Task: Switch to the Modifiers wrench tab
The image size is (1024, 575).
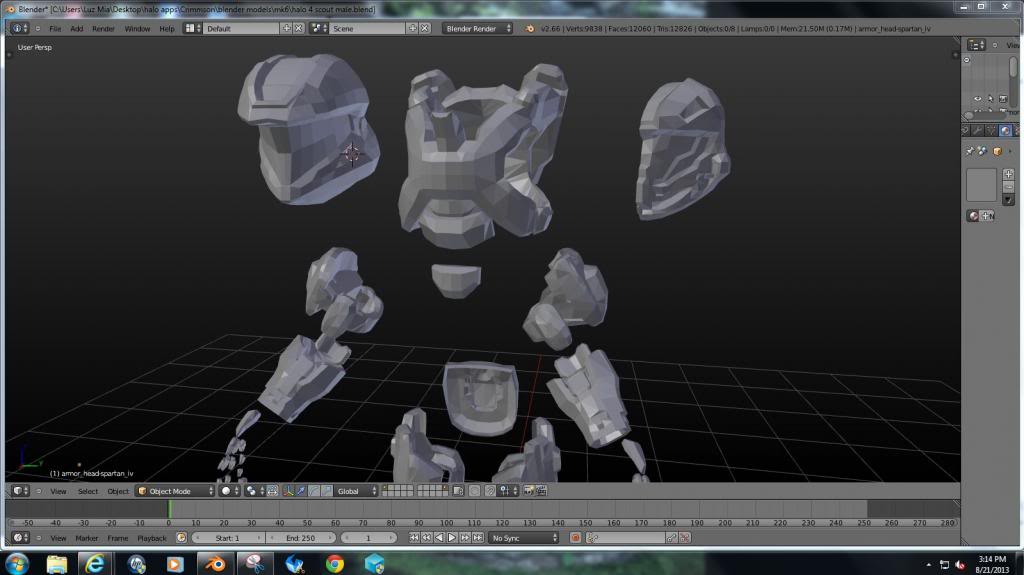Action: pyautogui.click(x=978, y=131)
